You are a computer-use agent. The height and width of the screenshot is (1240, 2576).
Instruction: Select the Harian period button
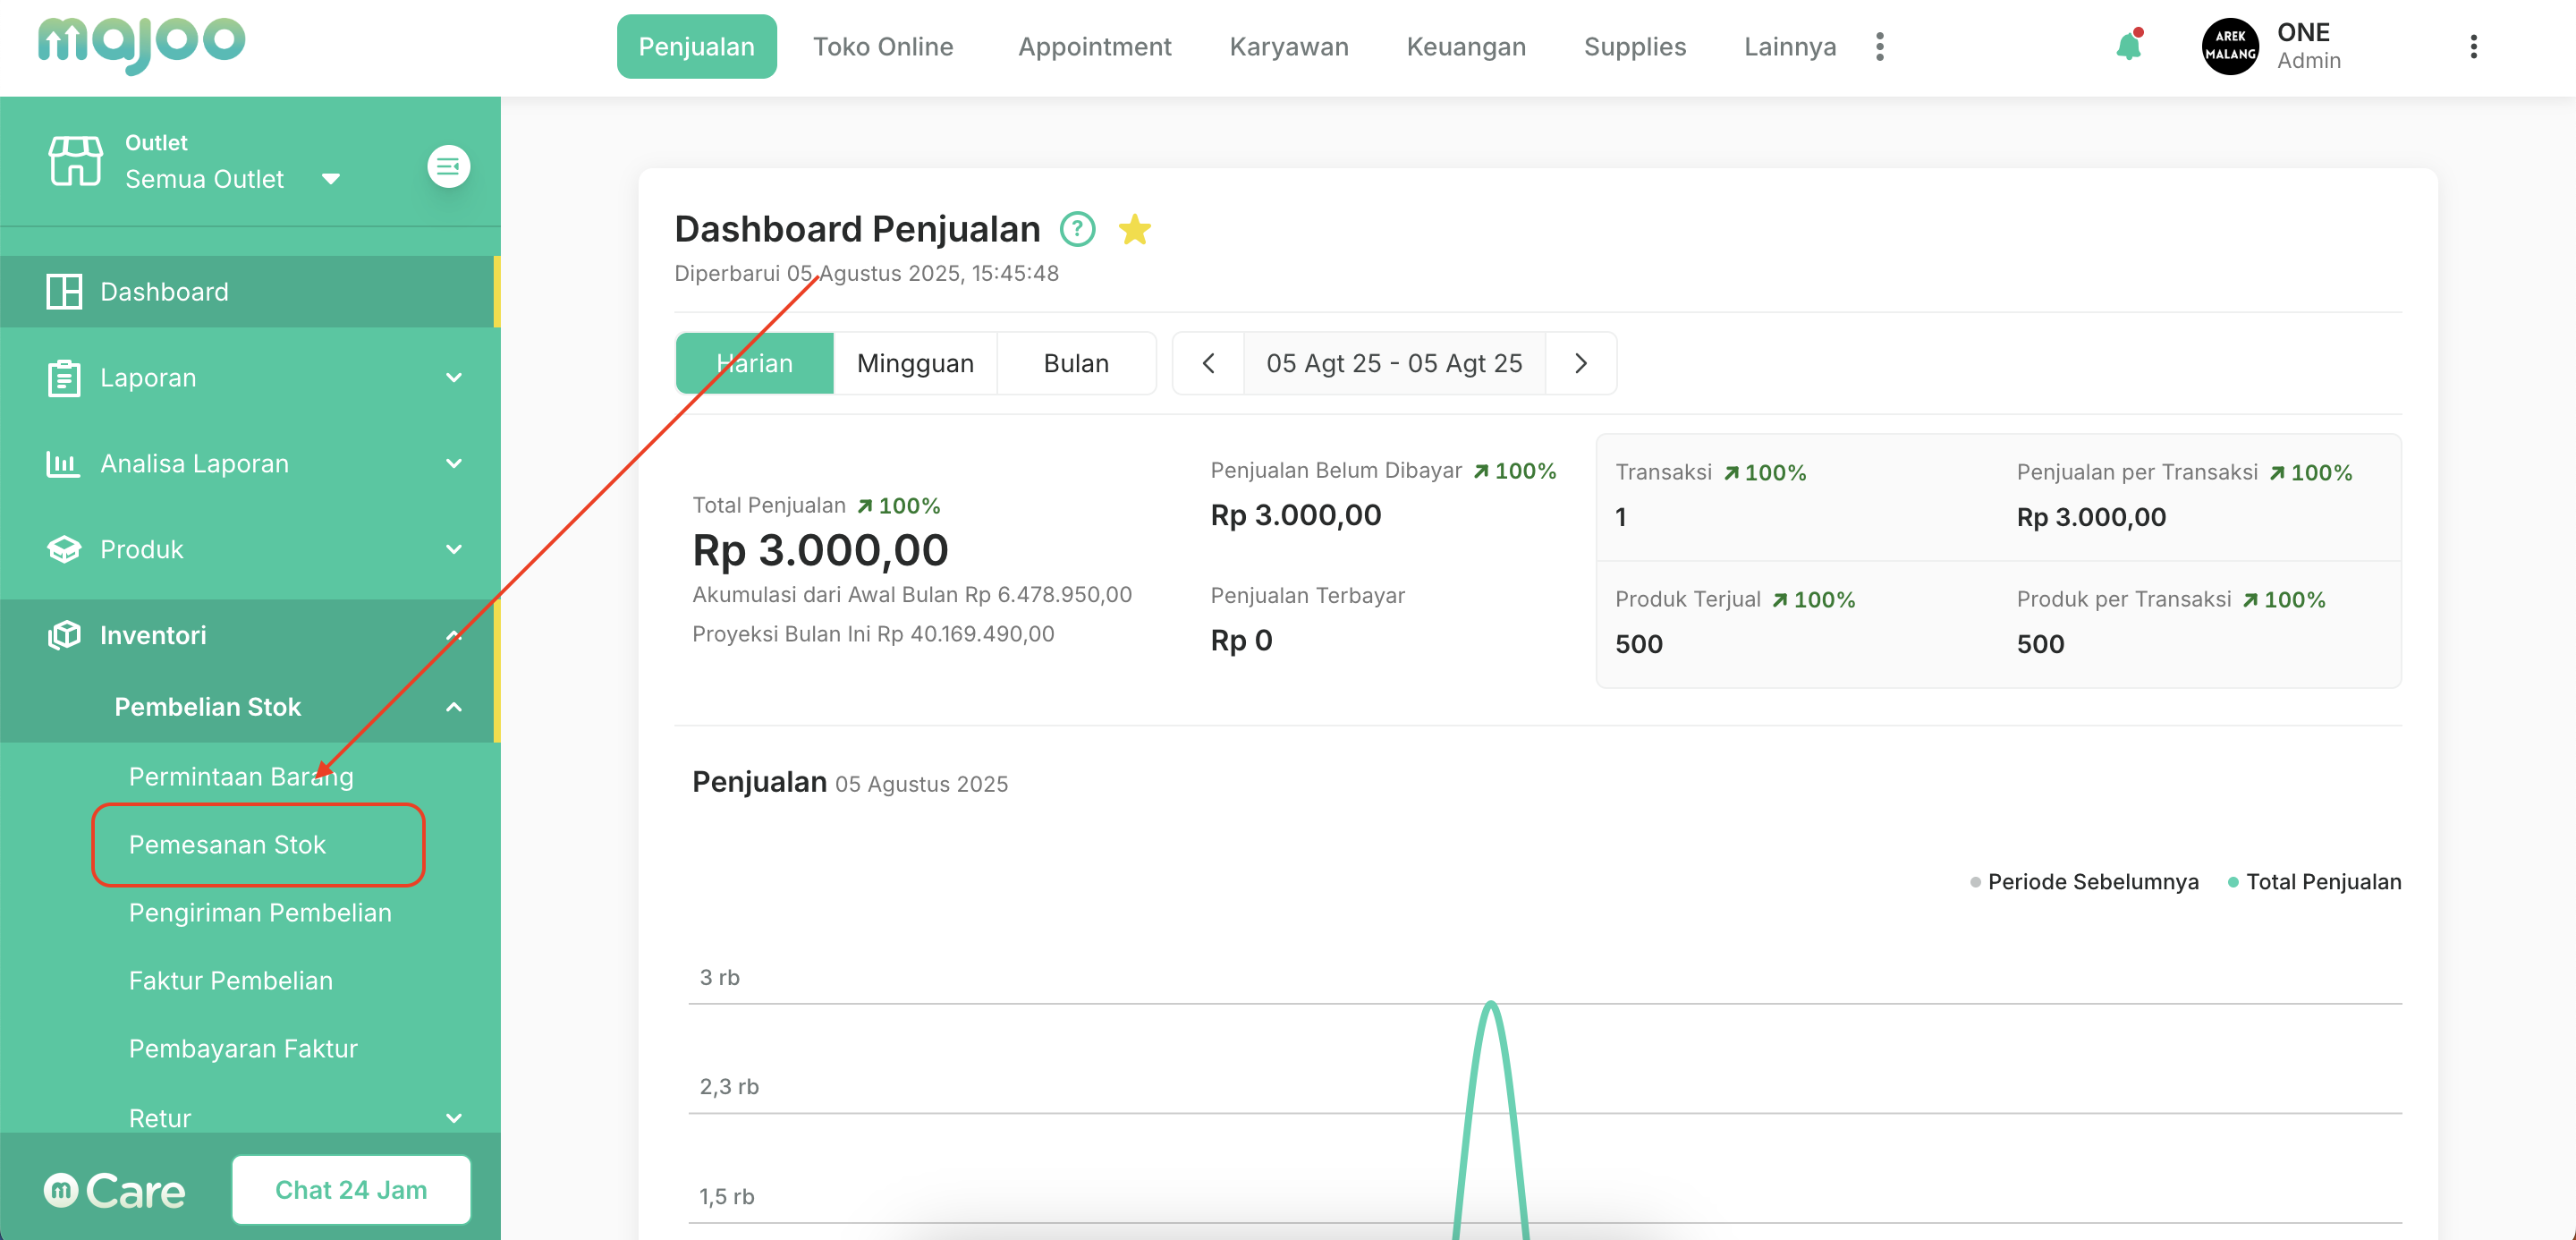(x=755, y=363)
